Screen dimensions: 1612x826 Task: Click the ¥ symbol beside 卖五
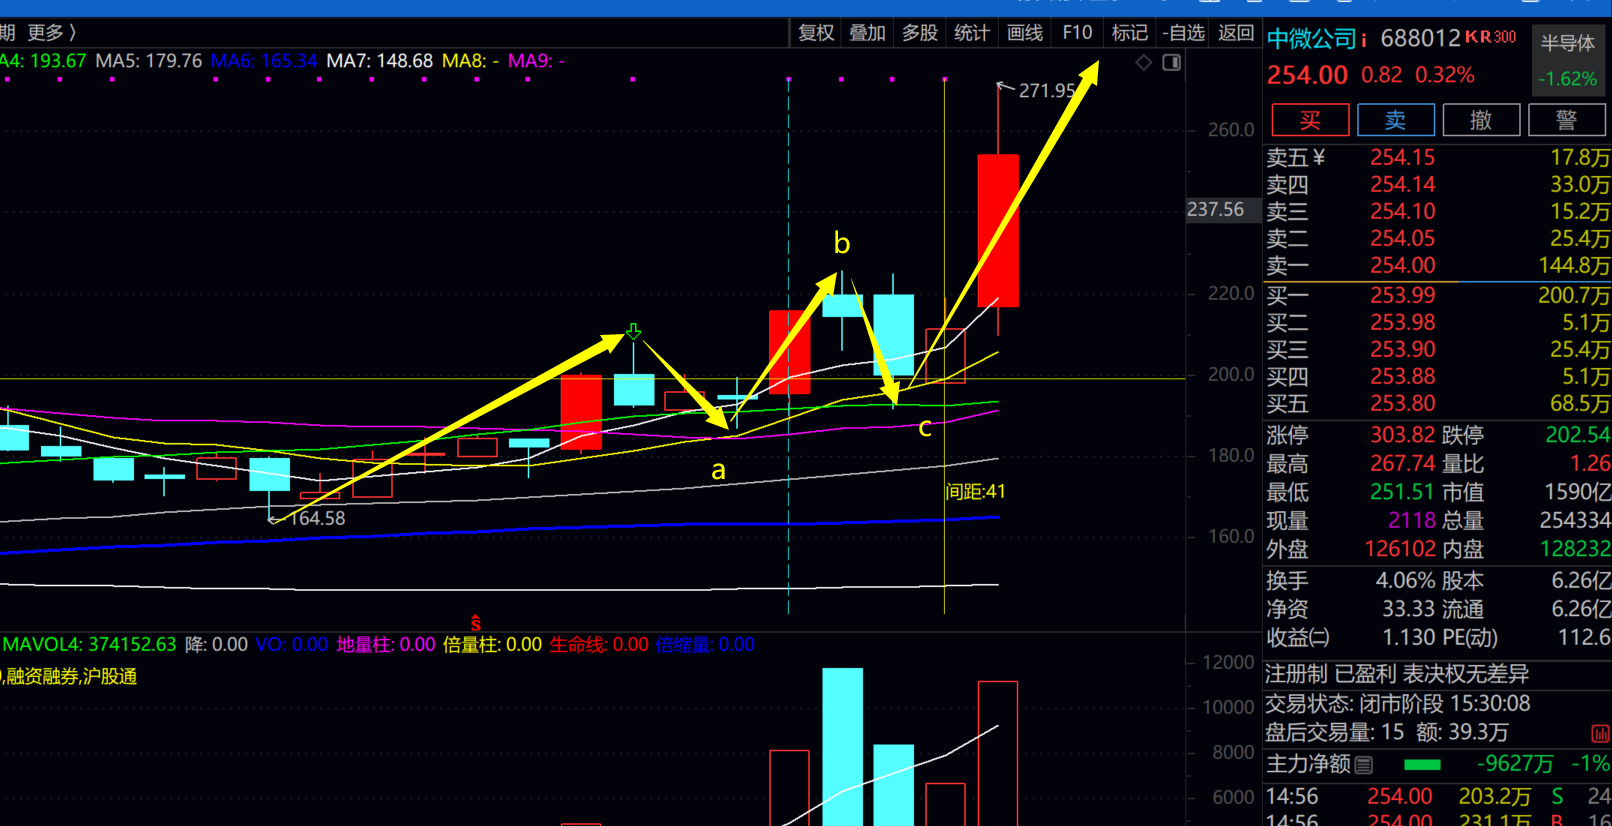tap(1319, 157)
